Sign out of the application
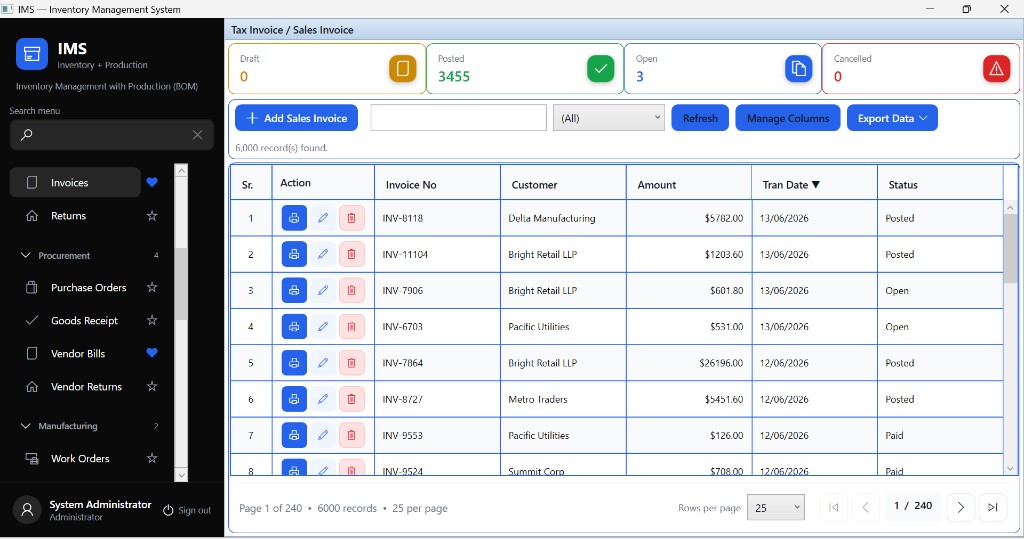Image resolution: width=1024 pixels, height=539 pixels. [187, 510]
